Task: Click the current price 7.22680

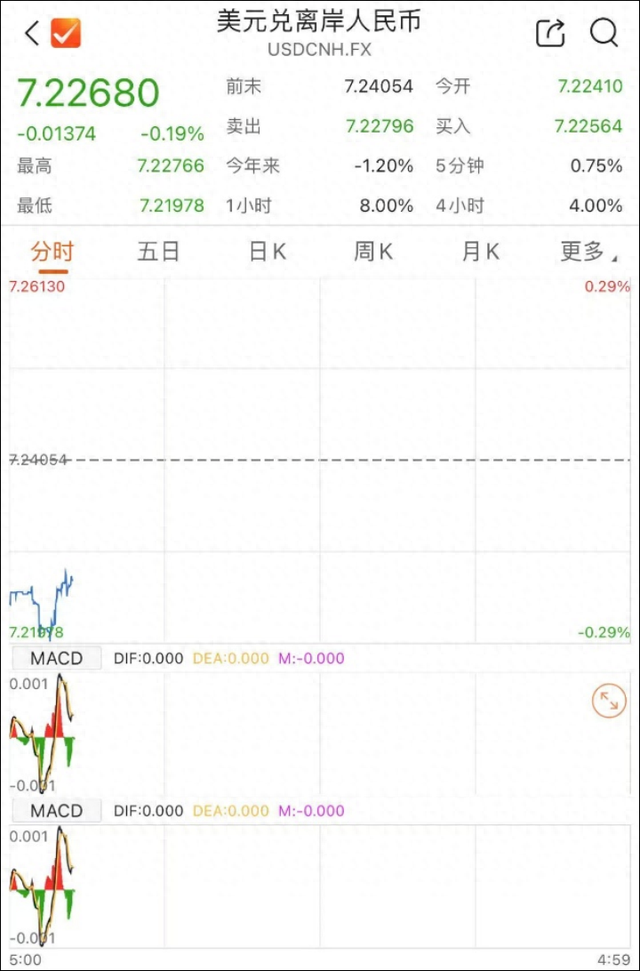Action: point(88,93)
